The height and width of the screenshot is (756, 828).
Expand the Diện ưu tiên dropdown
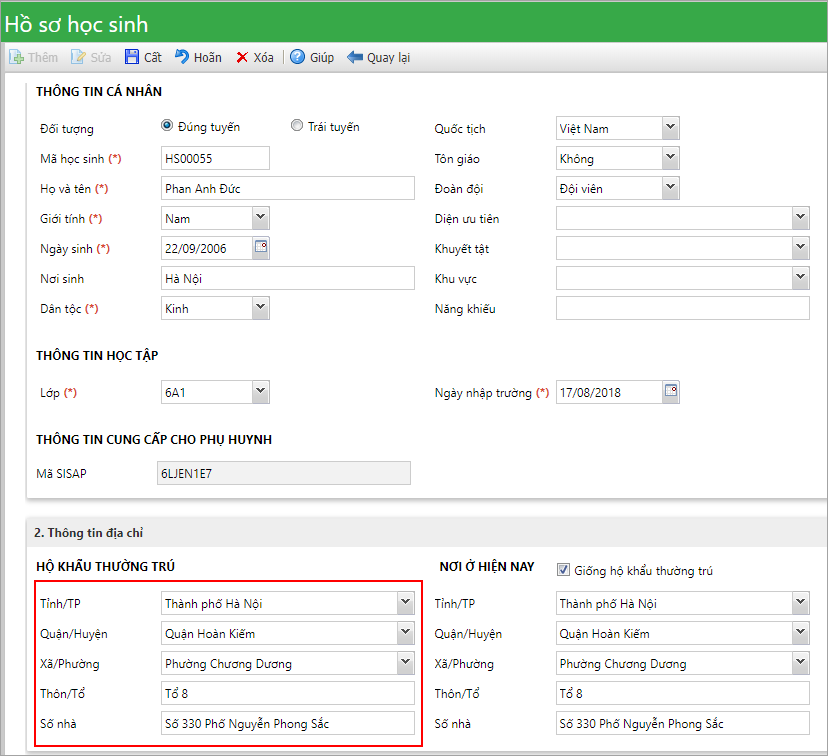point(801,218)
